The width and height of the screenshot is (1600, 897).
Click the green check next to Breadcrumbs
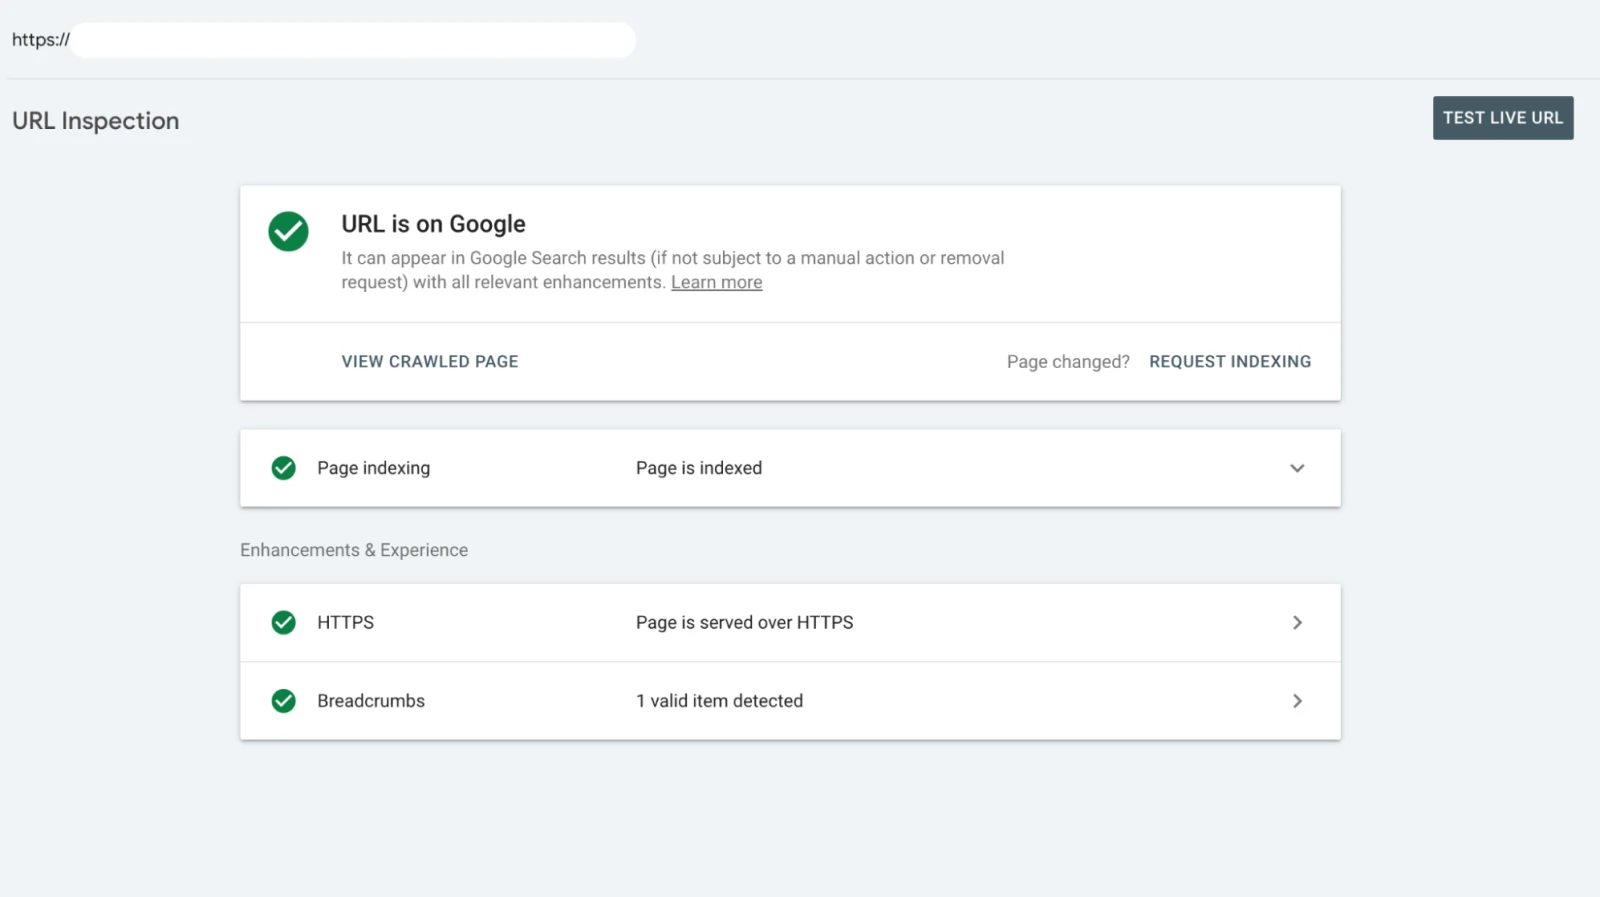[284, 701]
